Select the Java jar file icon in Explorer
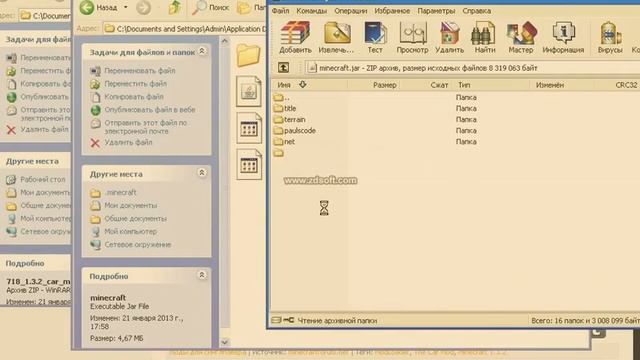This screenshot has height=360, width=640. pos(249,91)
